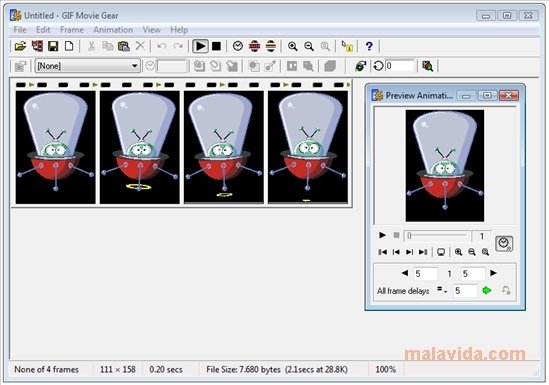
Task: Toggle the clock timing panel button in Preview
Action: pos(504,244)
